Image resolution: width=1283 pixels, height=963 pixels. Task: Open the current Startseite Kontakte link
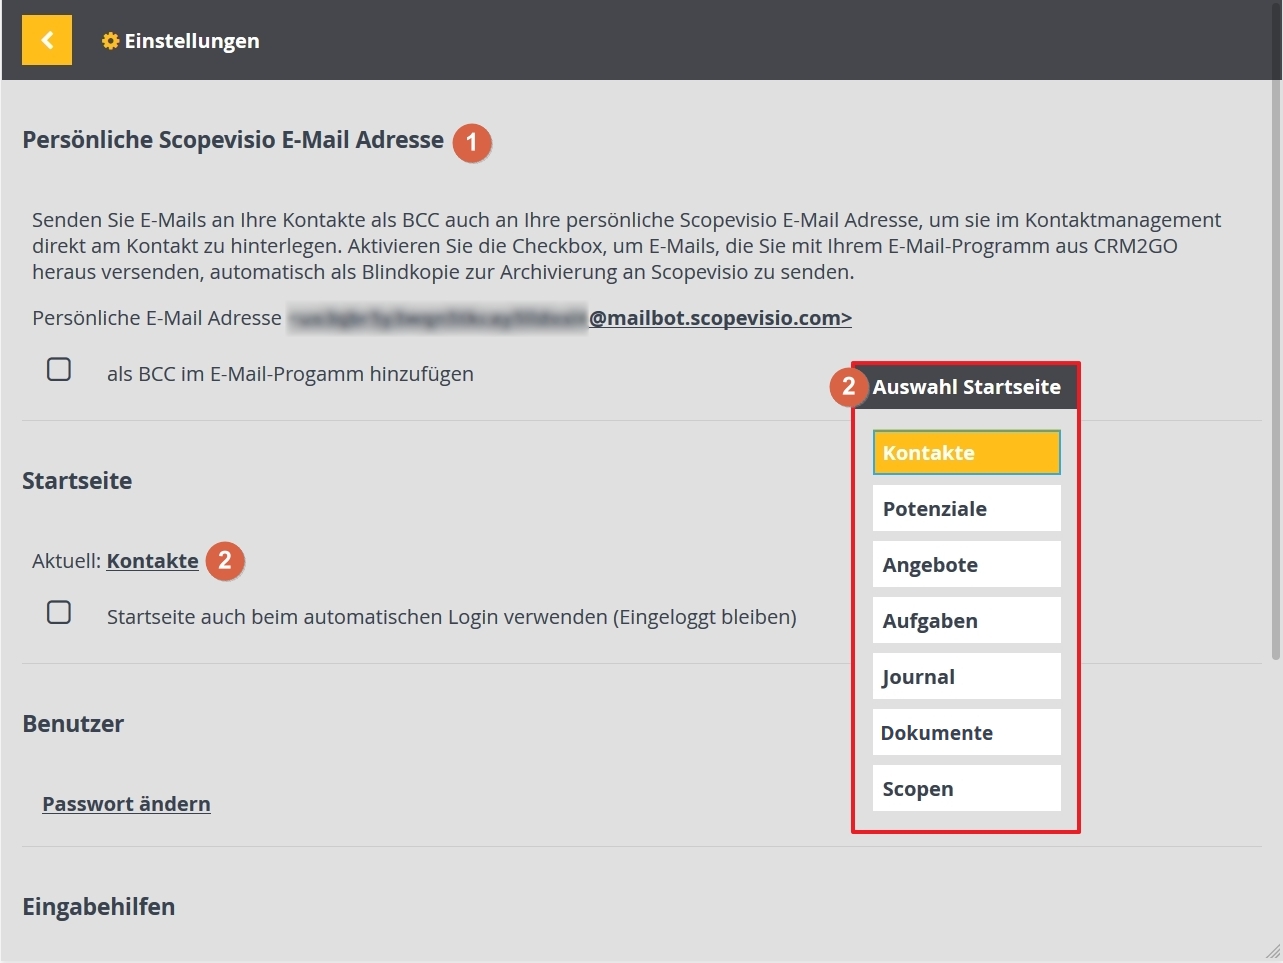153,561
